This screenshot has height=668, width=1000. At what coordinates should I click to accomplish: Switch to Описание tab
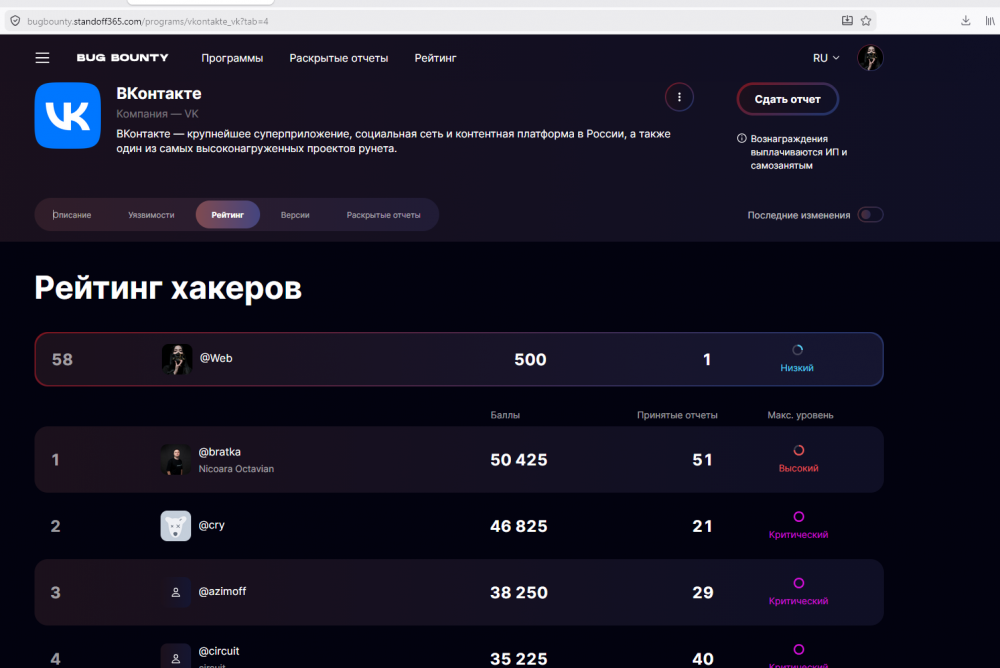pyautogui.click(x=72, y=215)
